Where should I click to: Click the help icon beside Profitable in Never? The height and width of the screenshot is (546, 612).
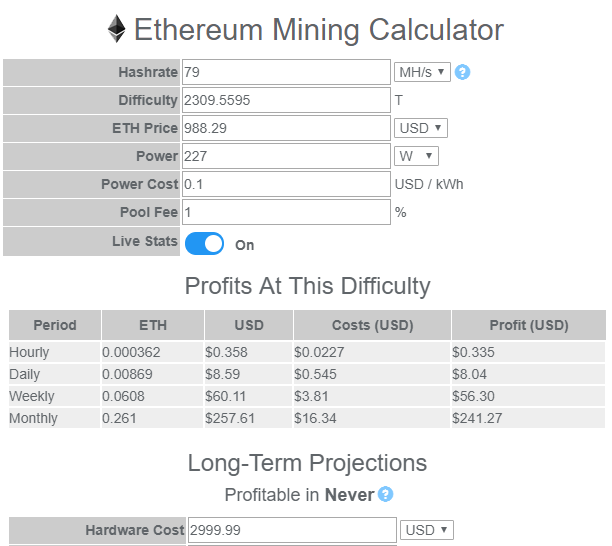[x=385, y=494]
